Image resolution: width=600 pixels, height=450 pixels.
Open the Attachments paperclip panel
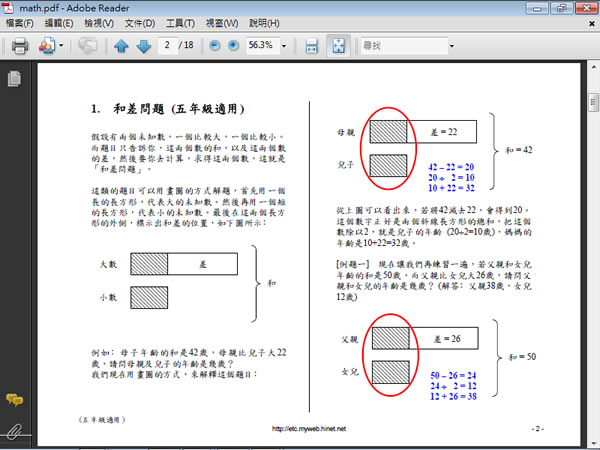[x=14, y=432]
